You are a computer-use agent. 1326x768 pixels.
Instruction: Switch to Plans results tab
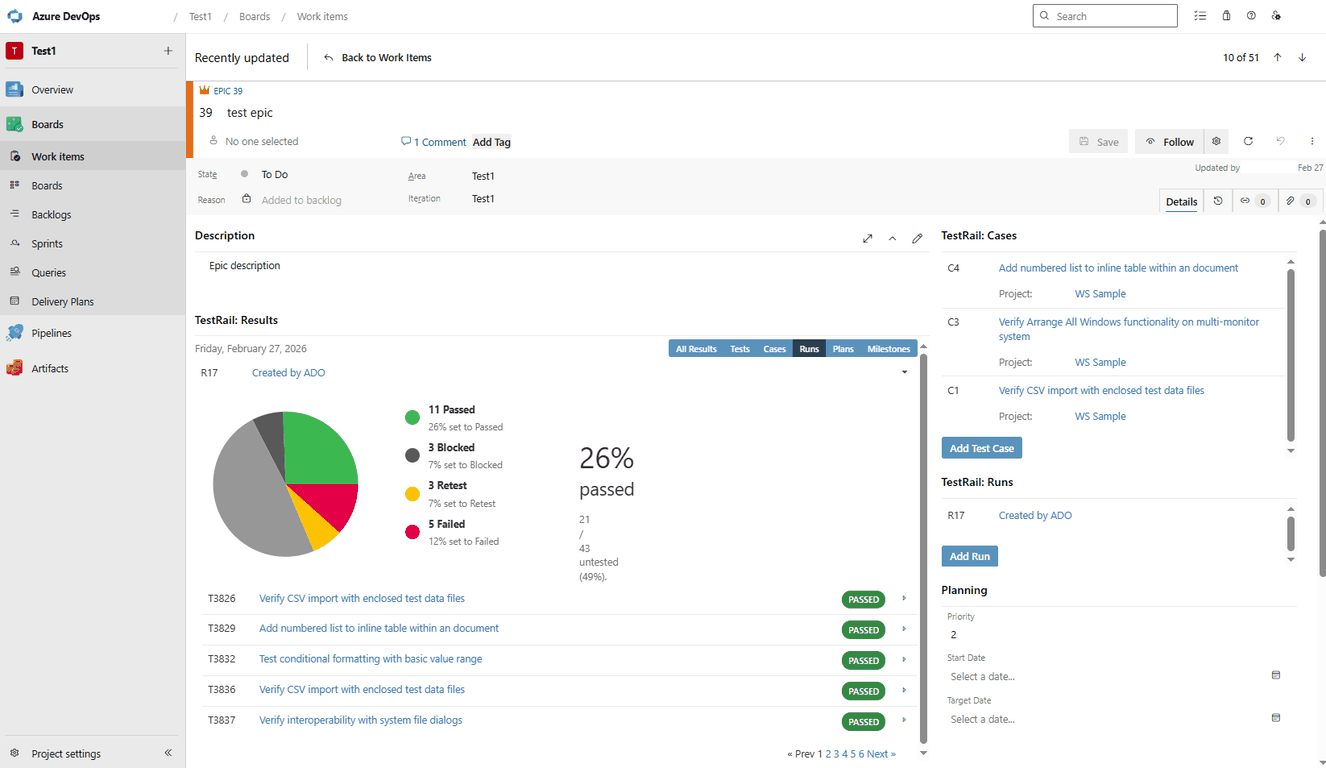click(843, 349)
